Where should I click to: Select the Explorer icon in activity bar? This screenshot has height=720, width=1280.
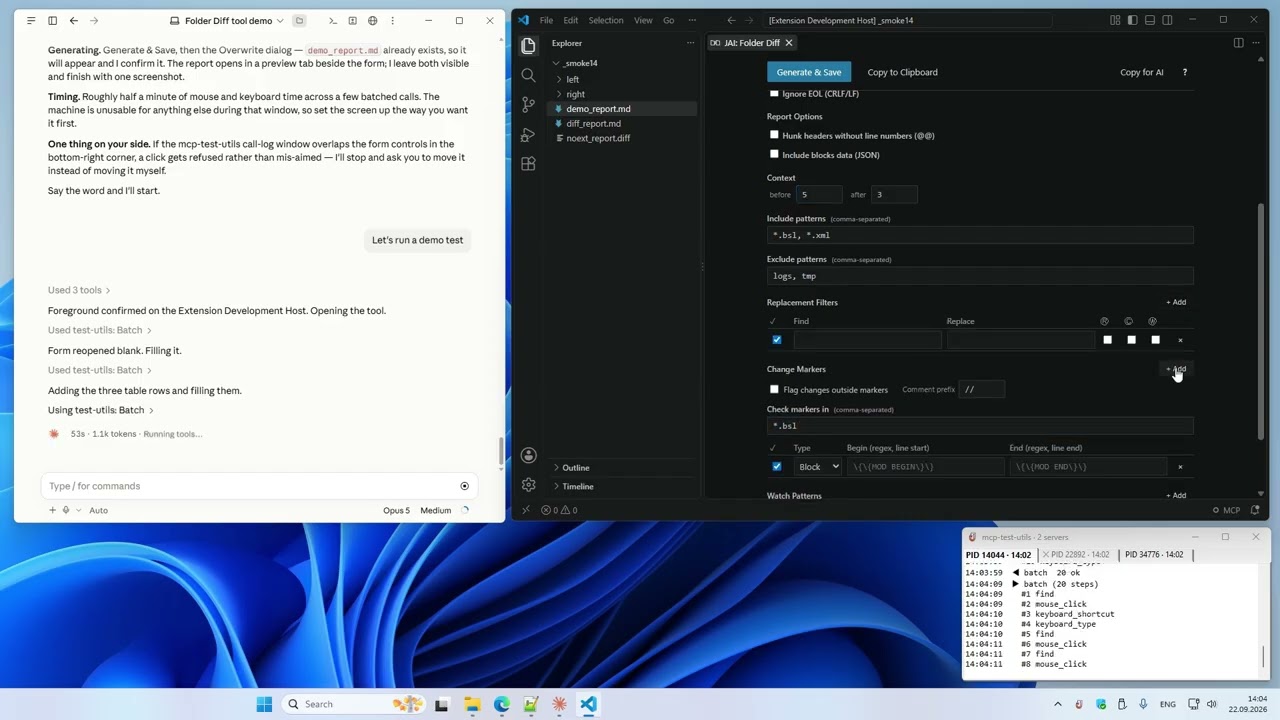(x=528, y=45)
